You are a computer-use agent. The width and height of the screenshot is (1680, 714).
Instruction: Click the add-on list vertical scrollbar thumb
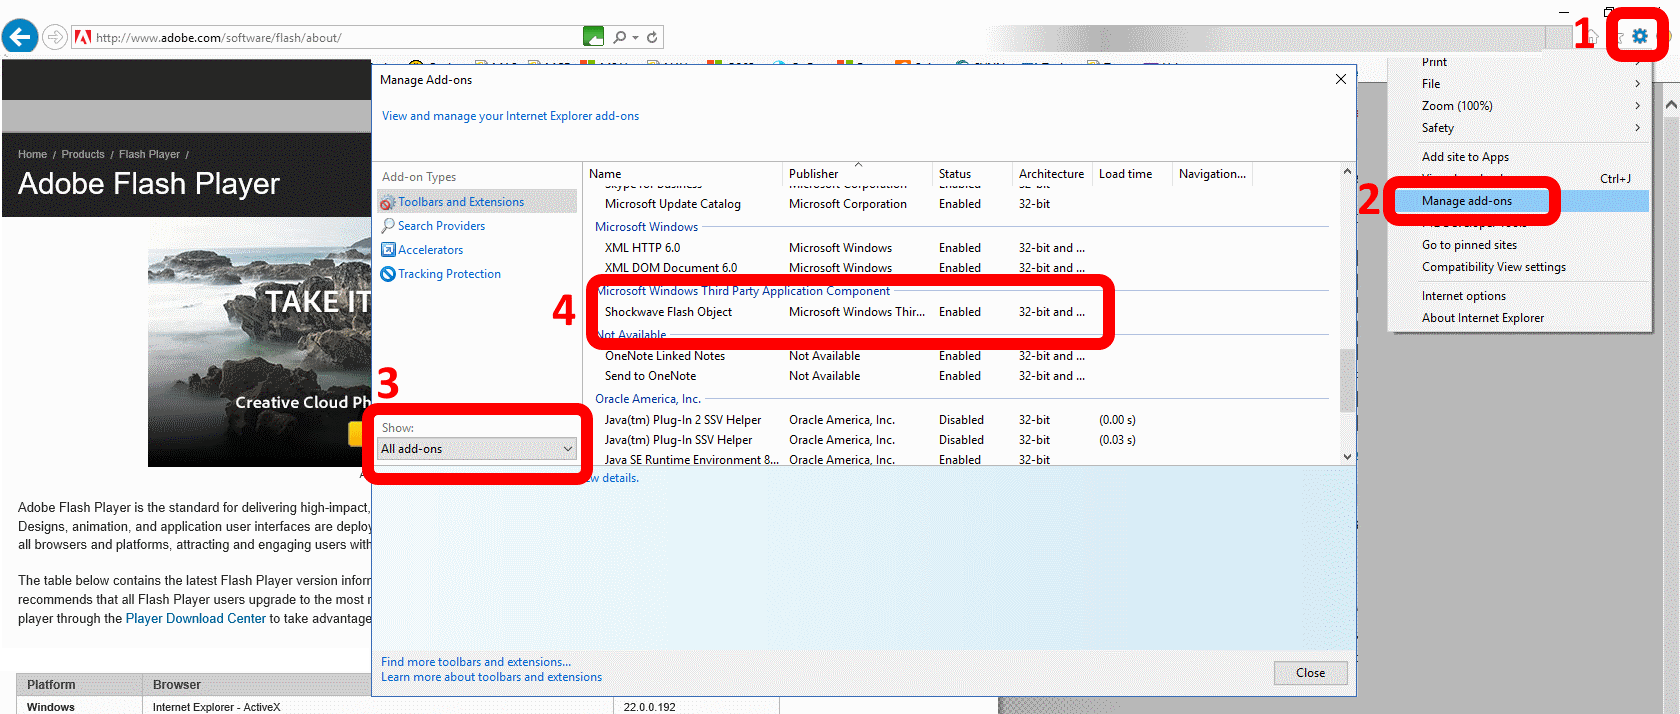click(1347, 380)
